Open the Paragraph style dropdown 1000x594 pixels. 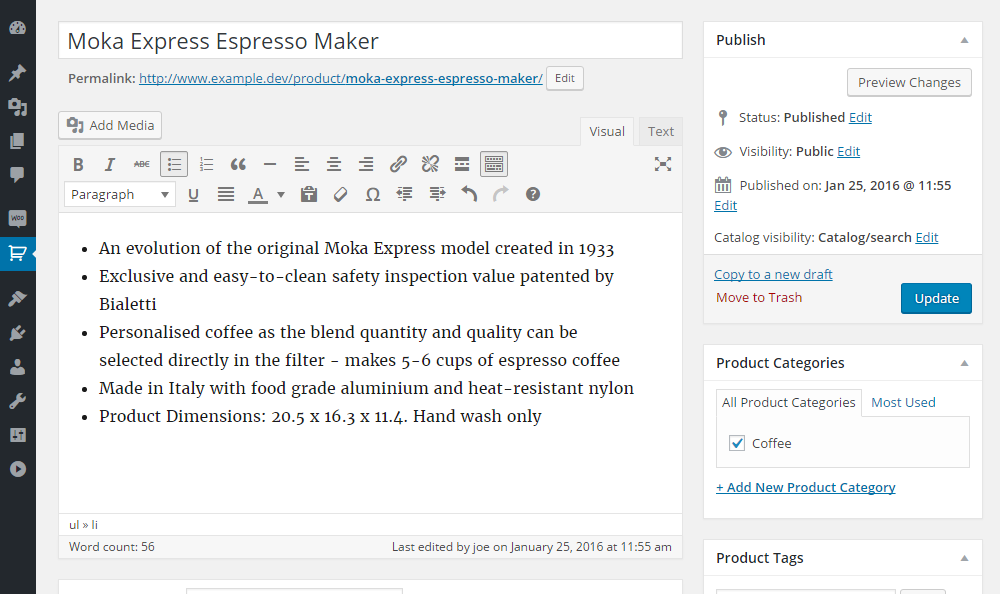(119, 194)
